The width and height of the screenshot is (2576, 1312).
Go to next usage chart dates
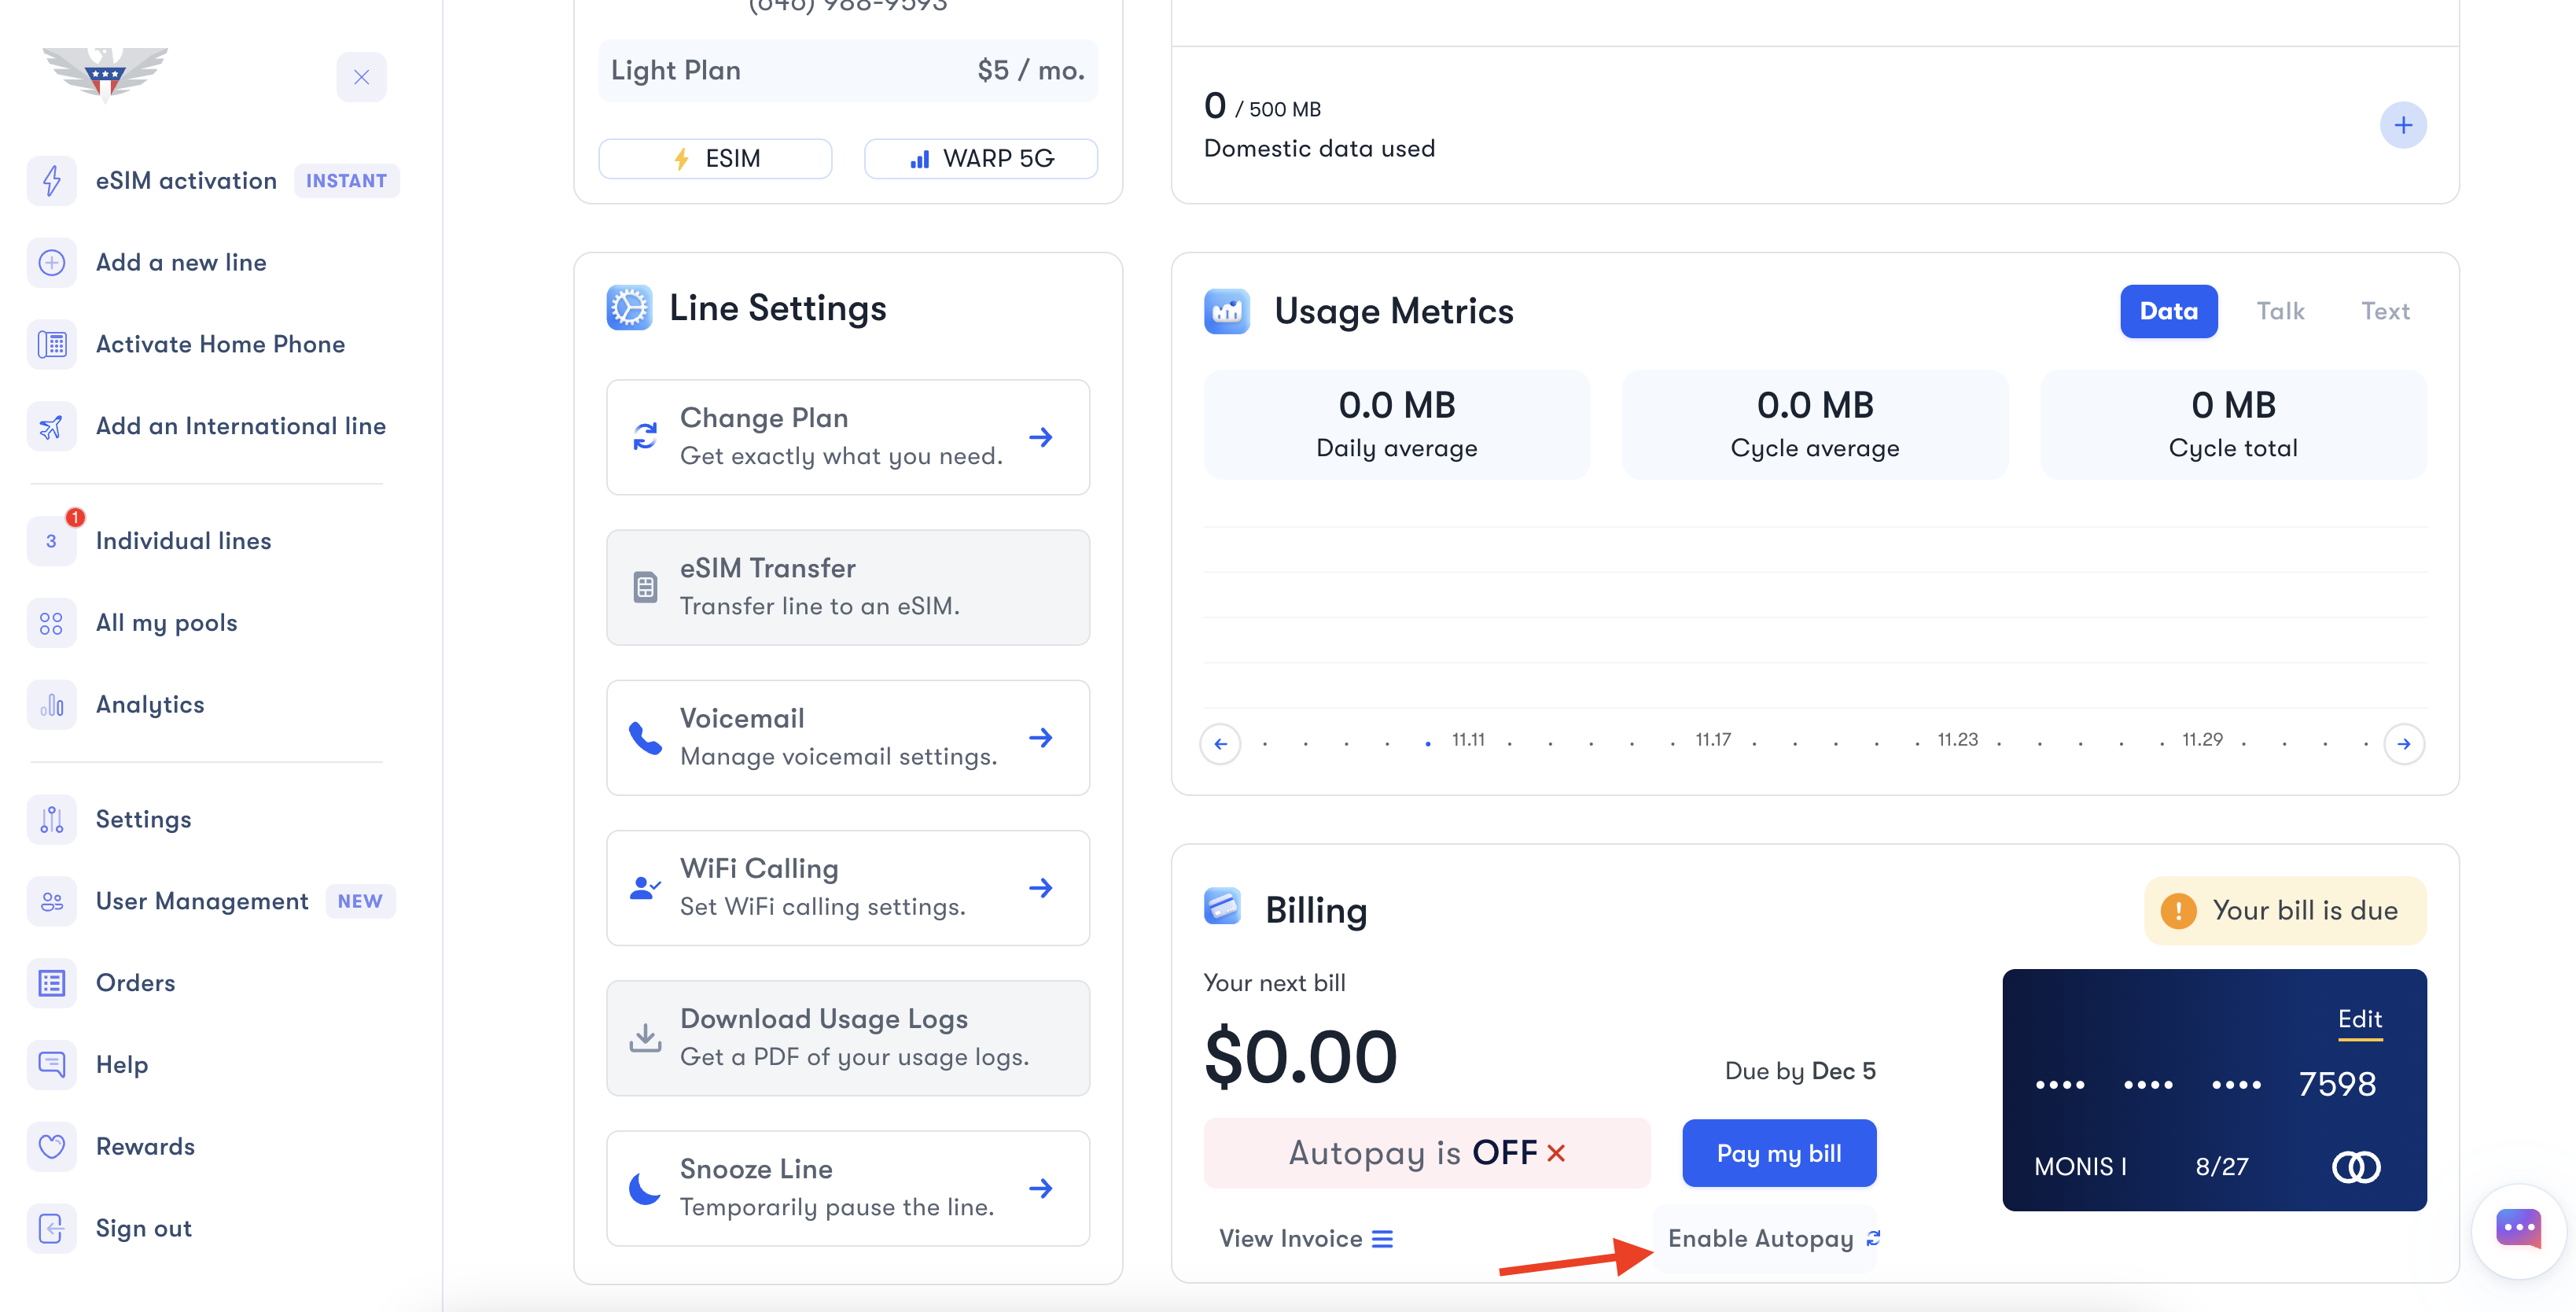click(2403, 744)
